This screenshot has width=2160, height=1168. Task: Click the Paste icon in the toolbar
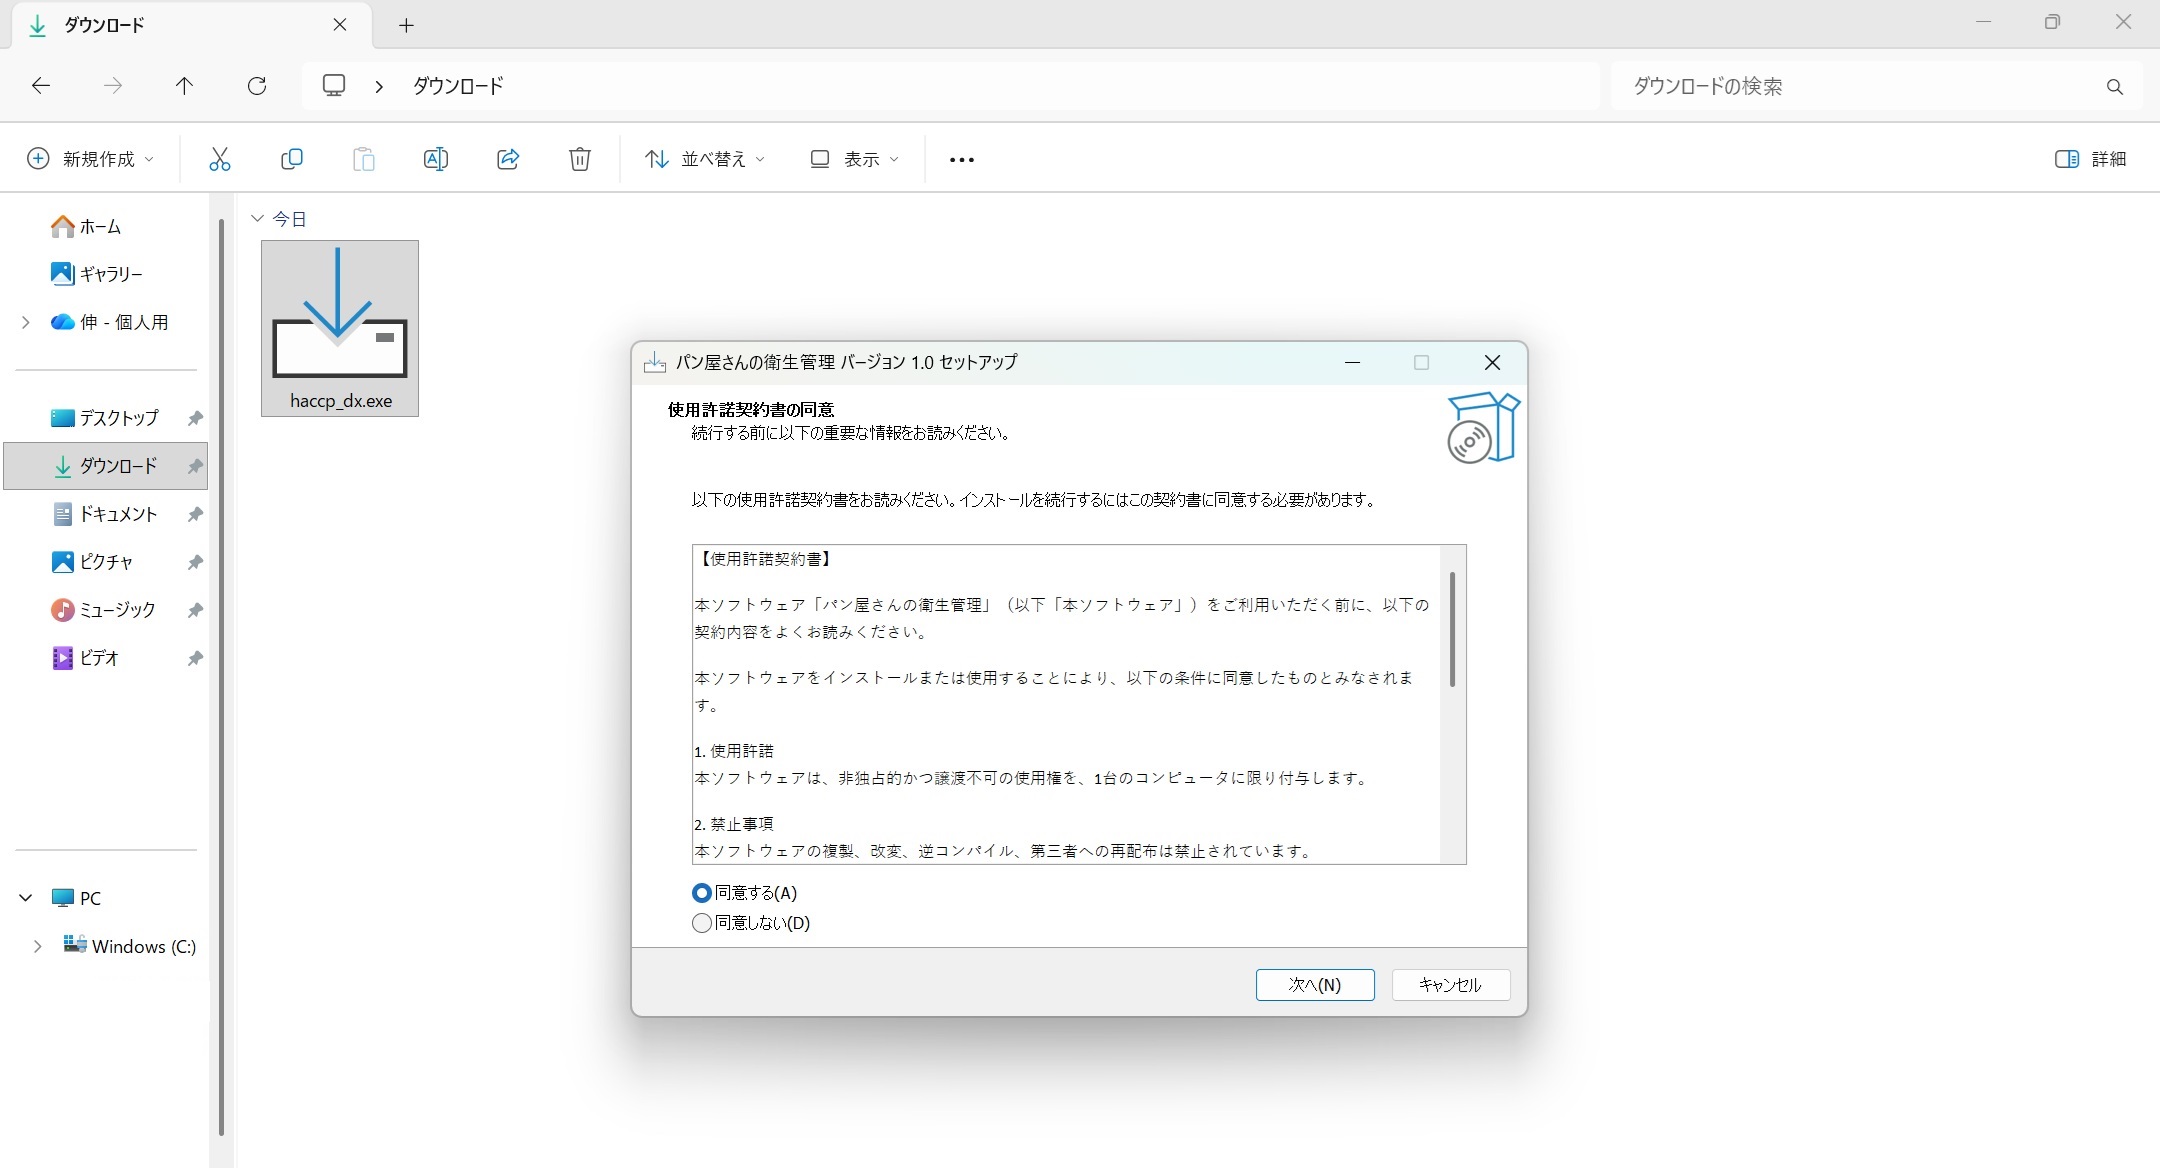coord(363,159)
